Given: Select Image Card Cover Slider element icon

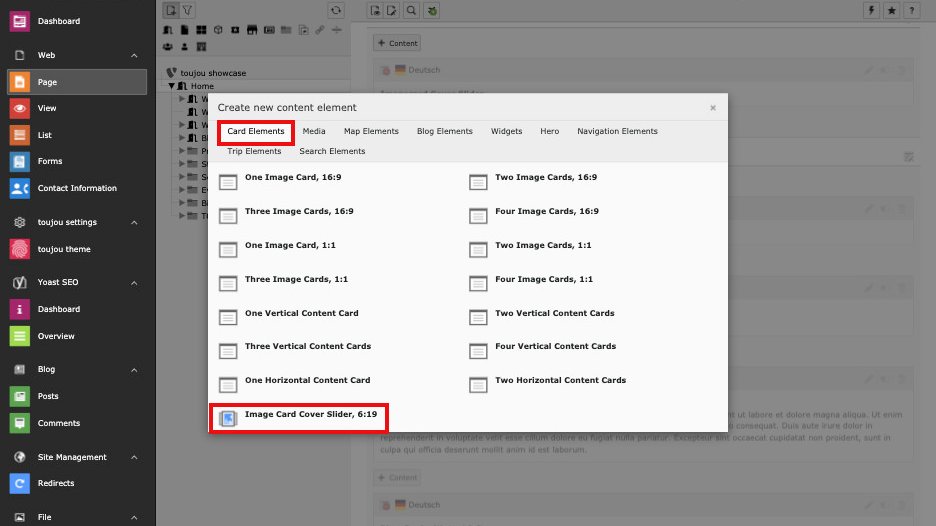Looking at the screenshot, I should (228, 418).
